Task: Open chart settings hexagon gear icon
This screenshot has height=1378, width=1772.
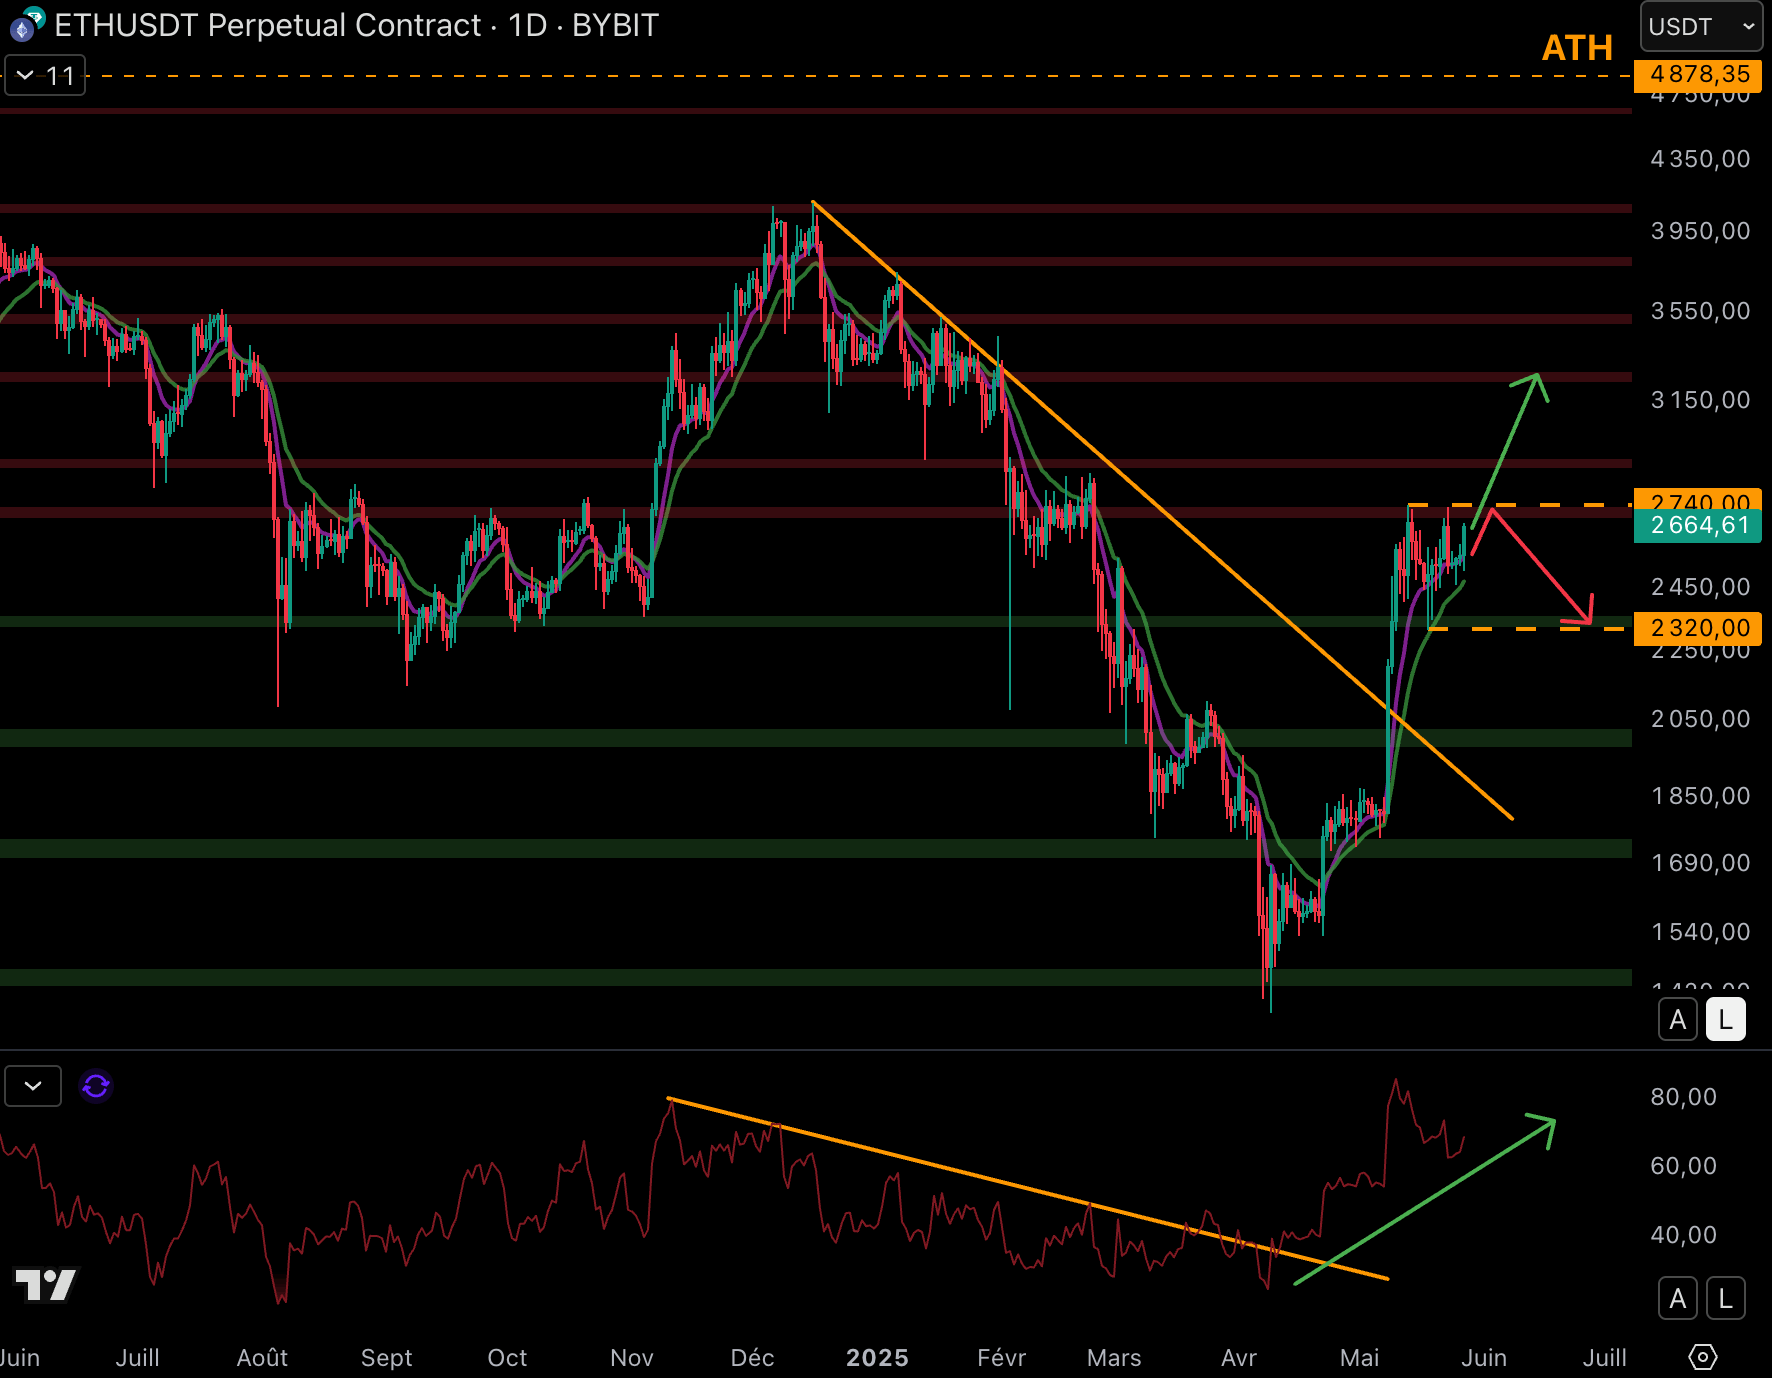Action: [1702, 1357]
